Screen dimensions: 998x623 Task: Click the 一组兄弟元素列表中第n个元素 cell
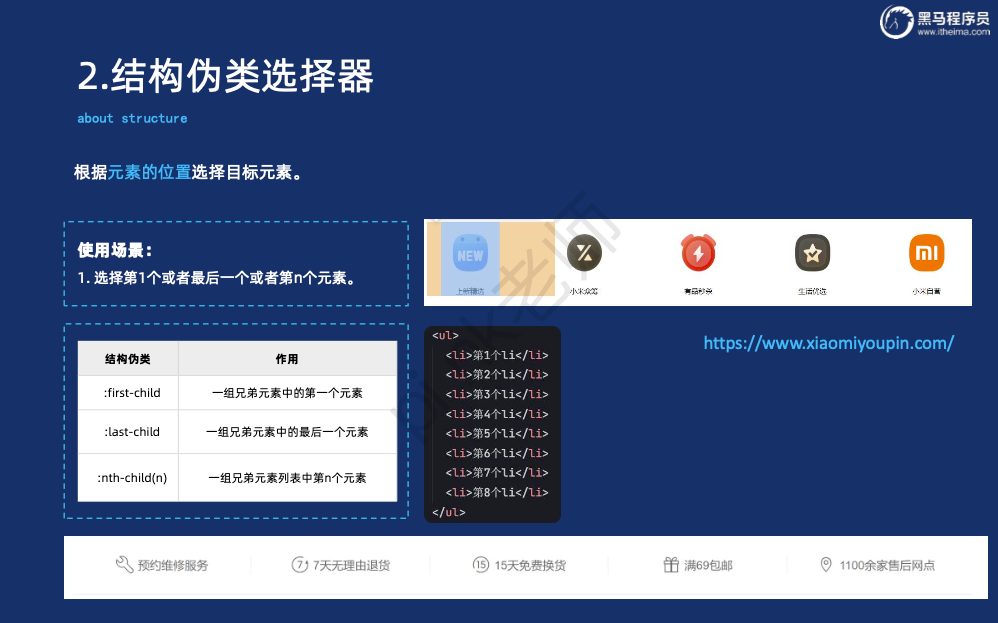pyautogui.click(x=287, y=477)
